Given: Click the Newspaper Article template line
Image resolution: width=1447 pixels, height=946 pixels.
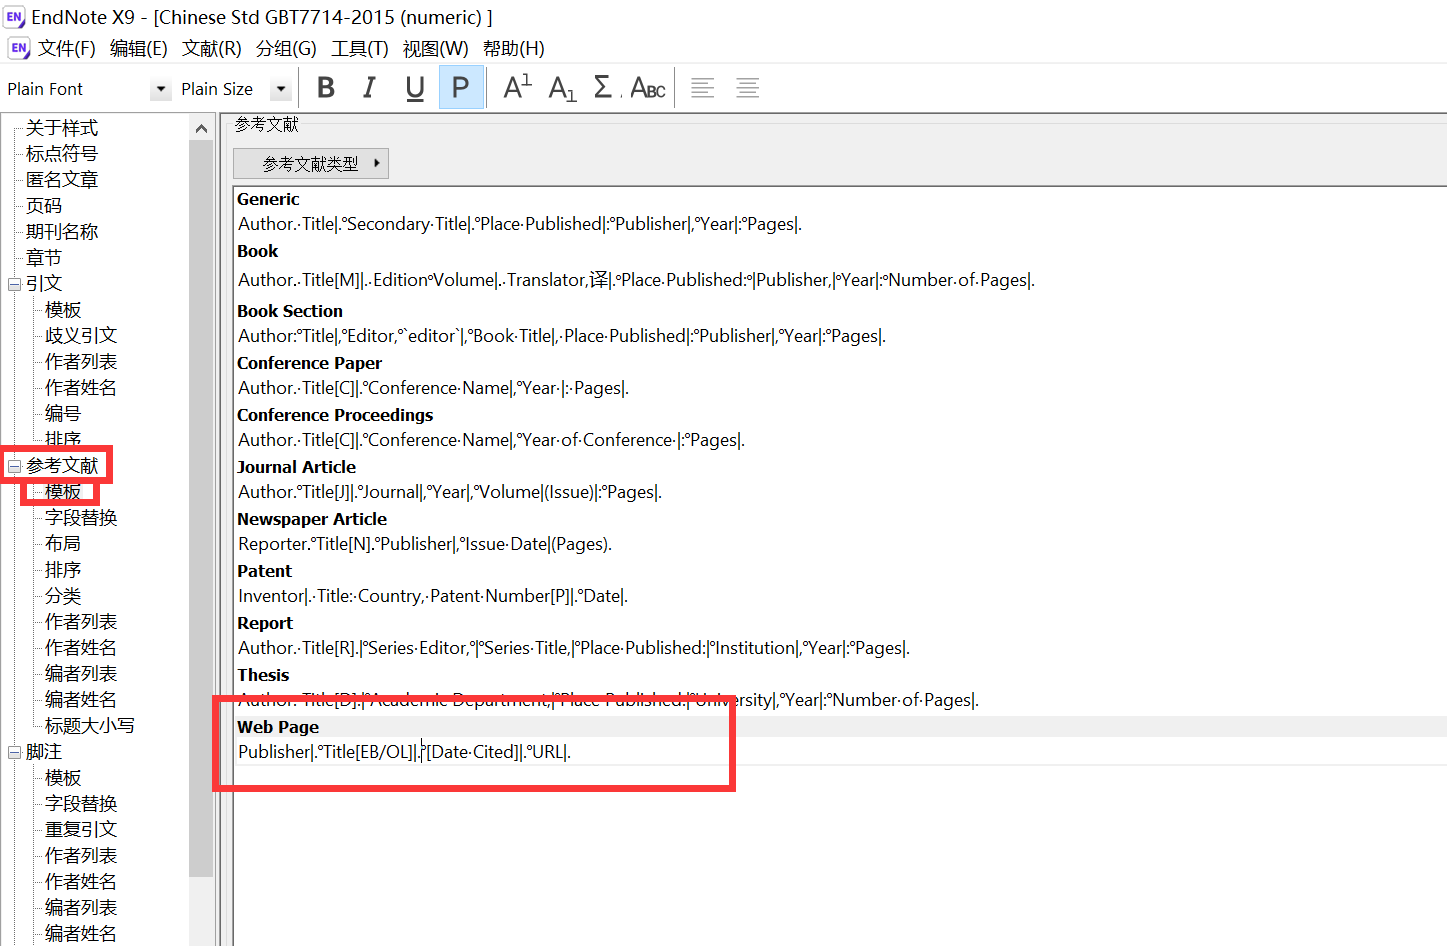Looking at the screenshot, I should [425, 544].
